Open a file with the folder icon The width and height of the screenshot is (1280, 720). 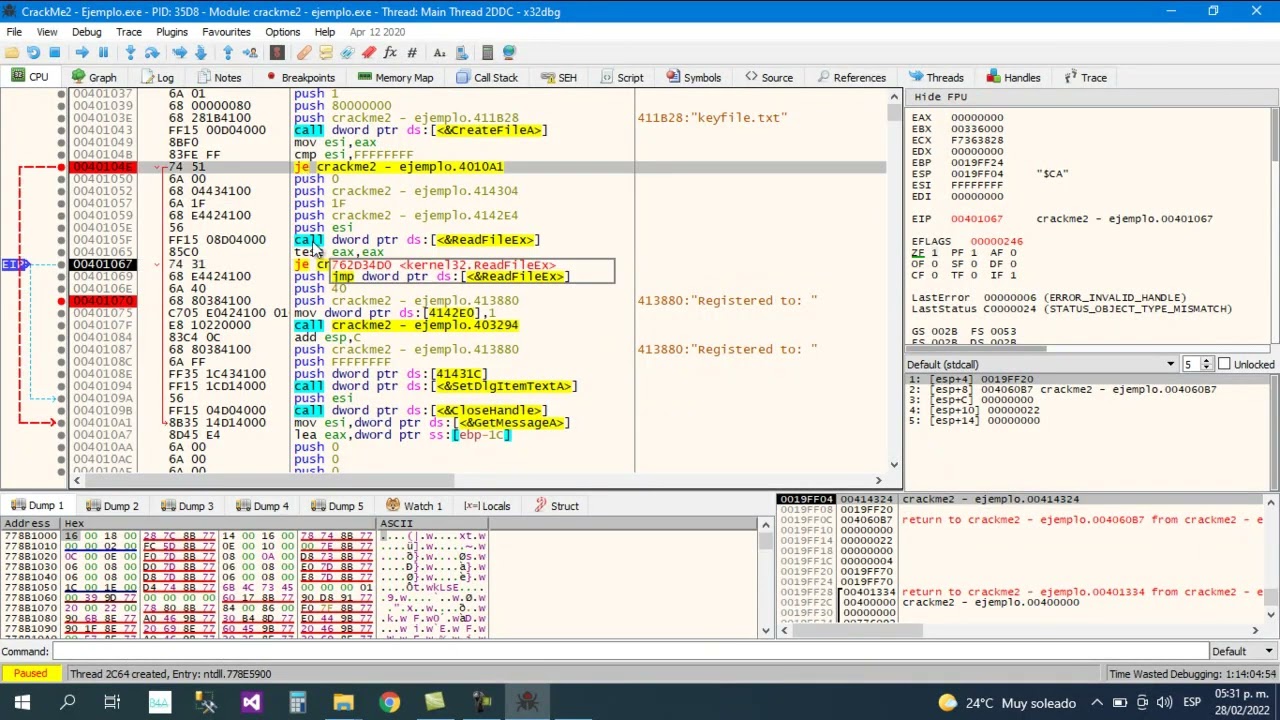point(12,52)
